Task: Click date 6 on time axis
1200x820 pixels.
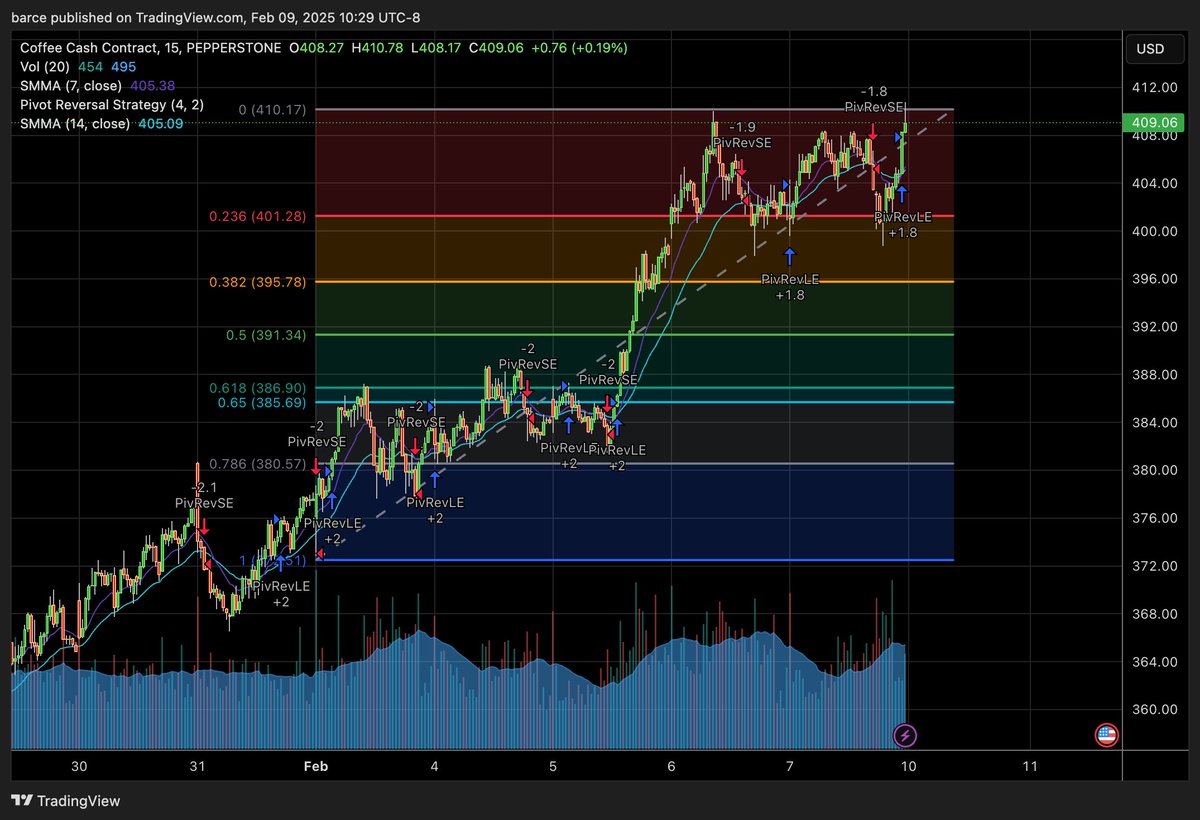Action: (671, 767)
